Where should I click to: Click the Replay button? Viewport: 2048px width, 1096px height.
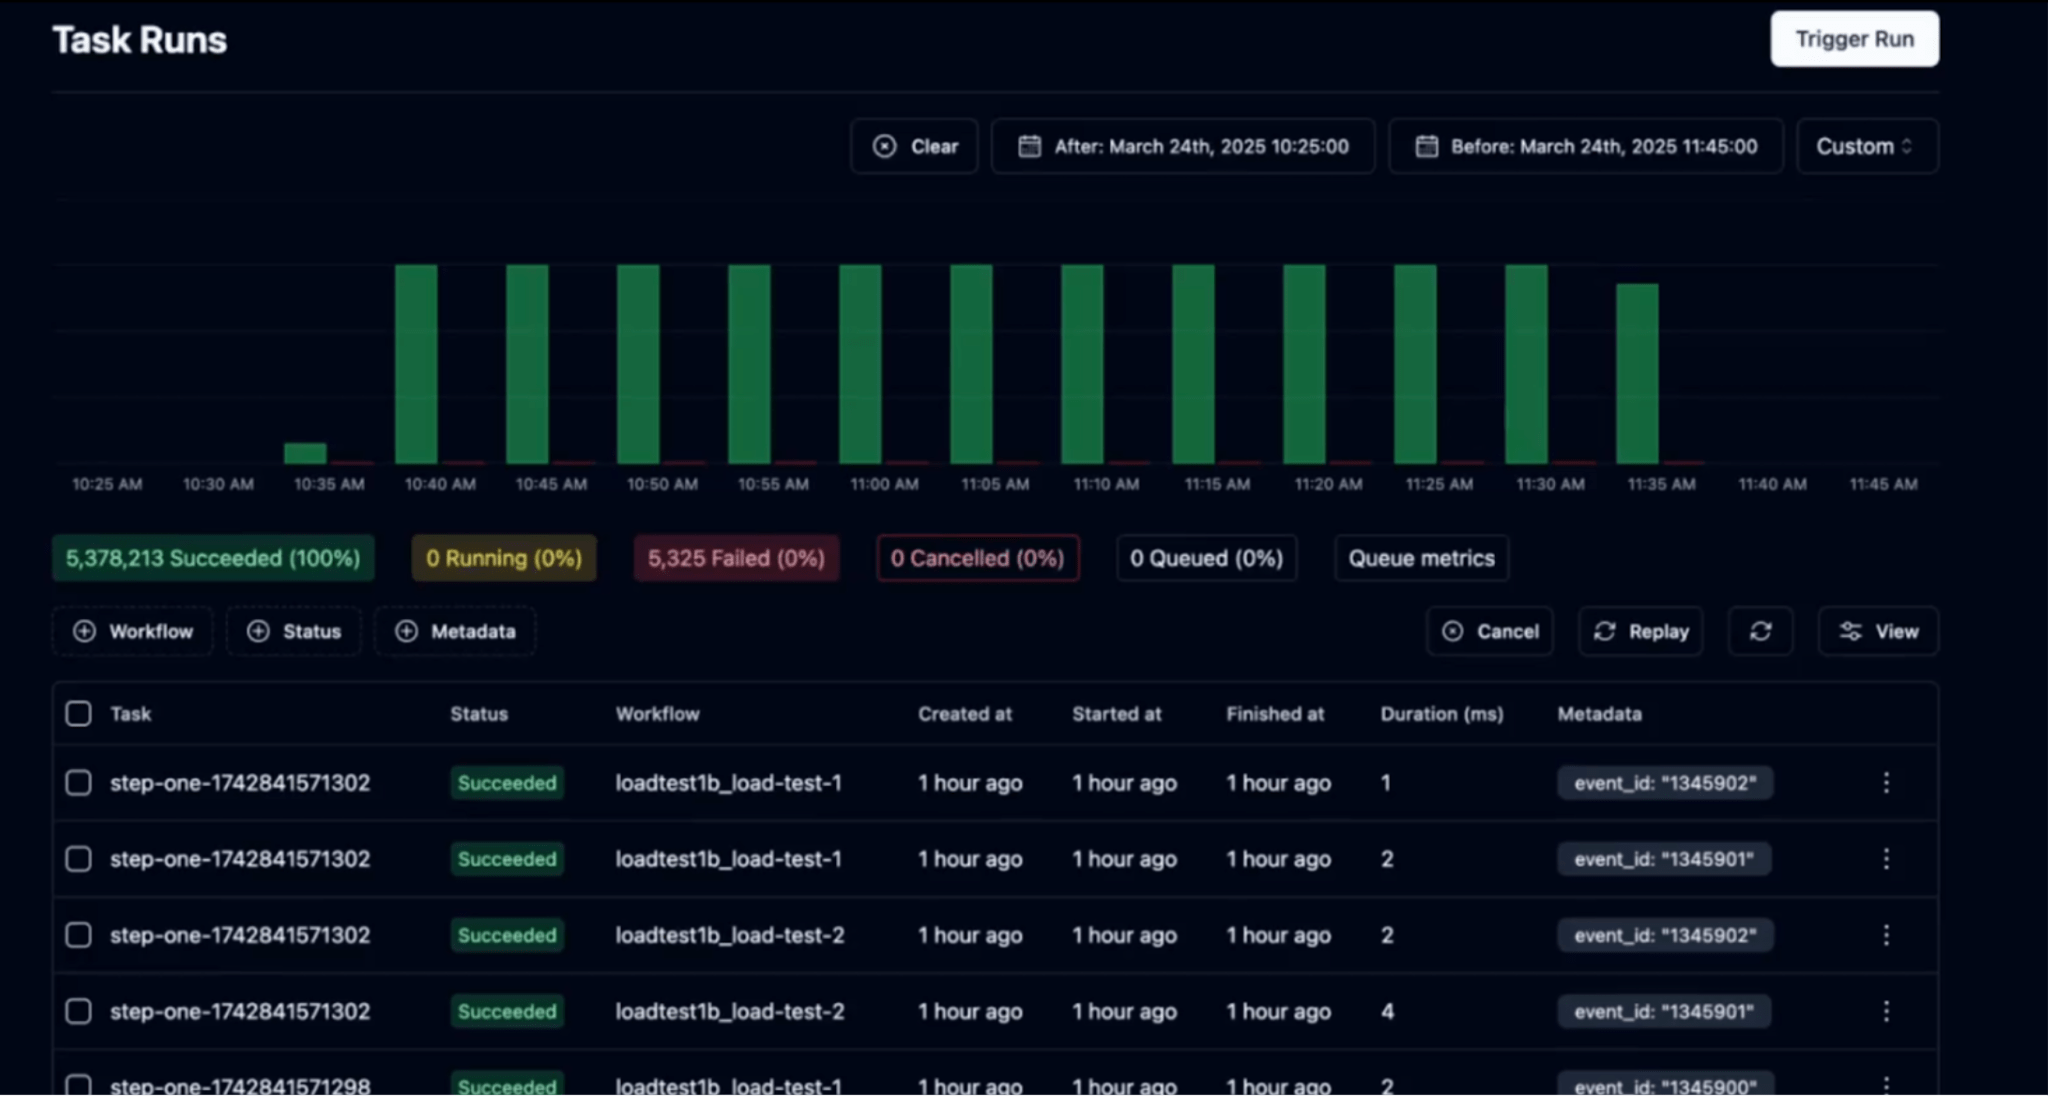coord(1640,631)
